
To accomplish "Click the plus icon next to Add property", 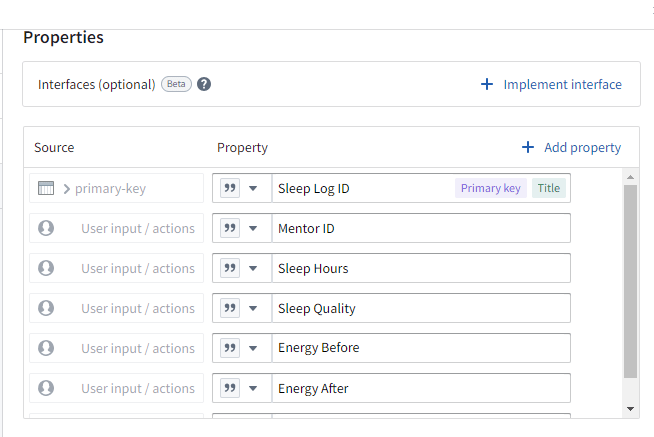I will click(x=528, y=147).
